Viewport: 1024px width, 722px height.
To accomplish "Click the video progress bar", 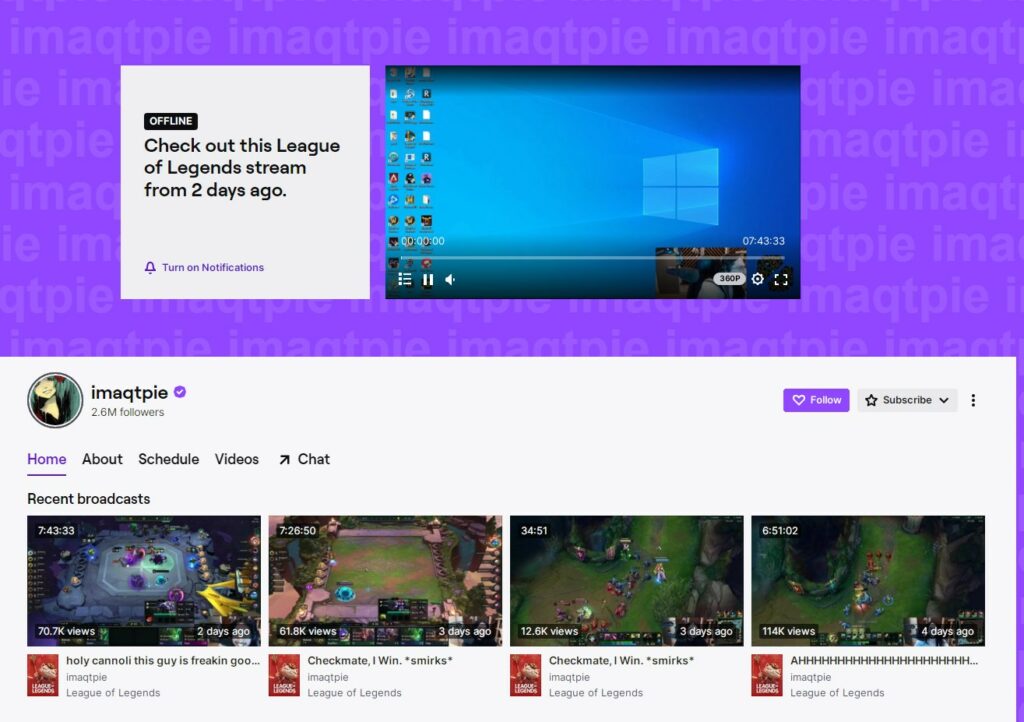I will 593,258.
